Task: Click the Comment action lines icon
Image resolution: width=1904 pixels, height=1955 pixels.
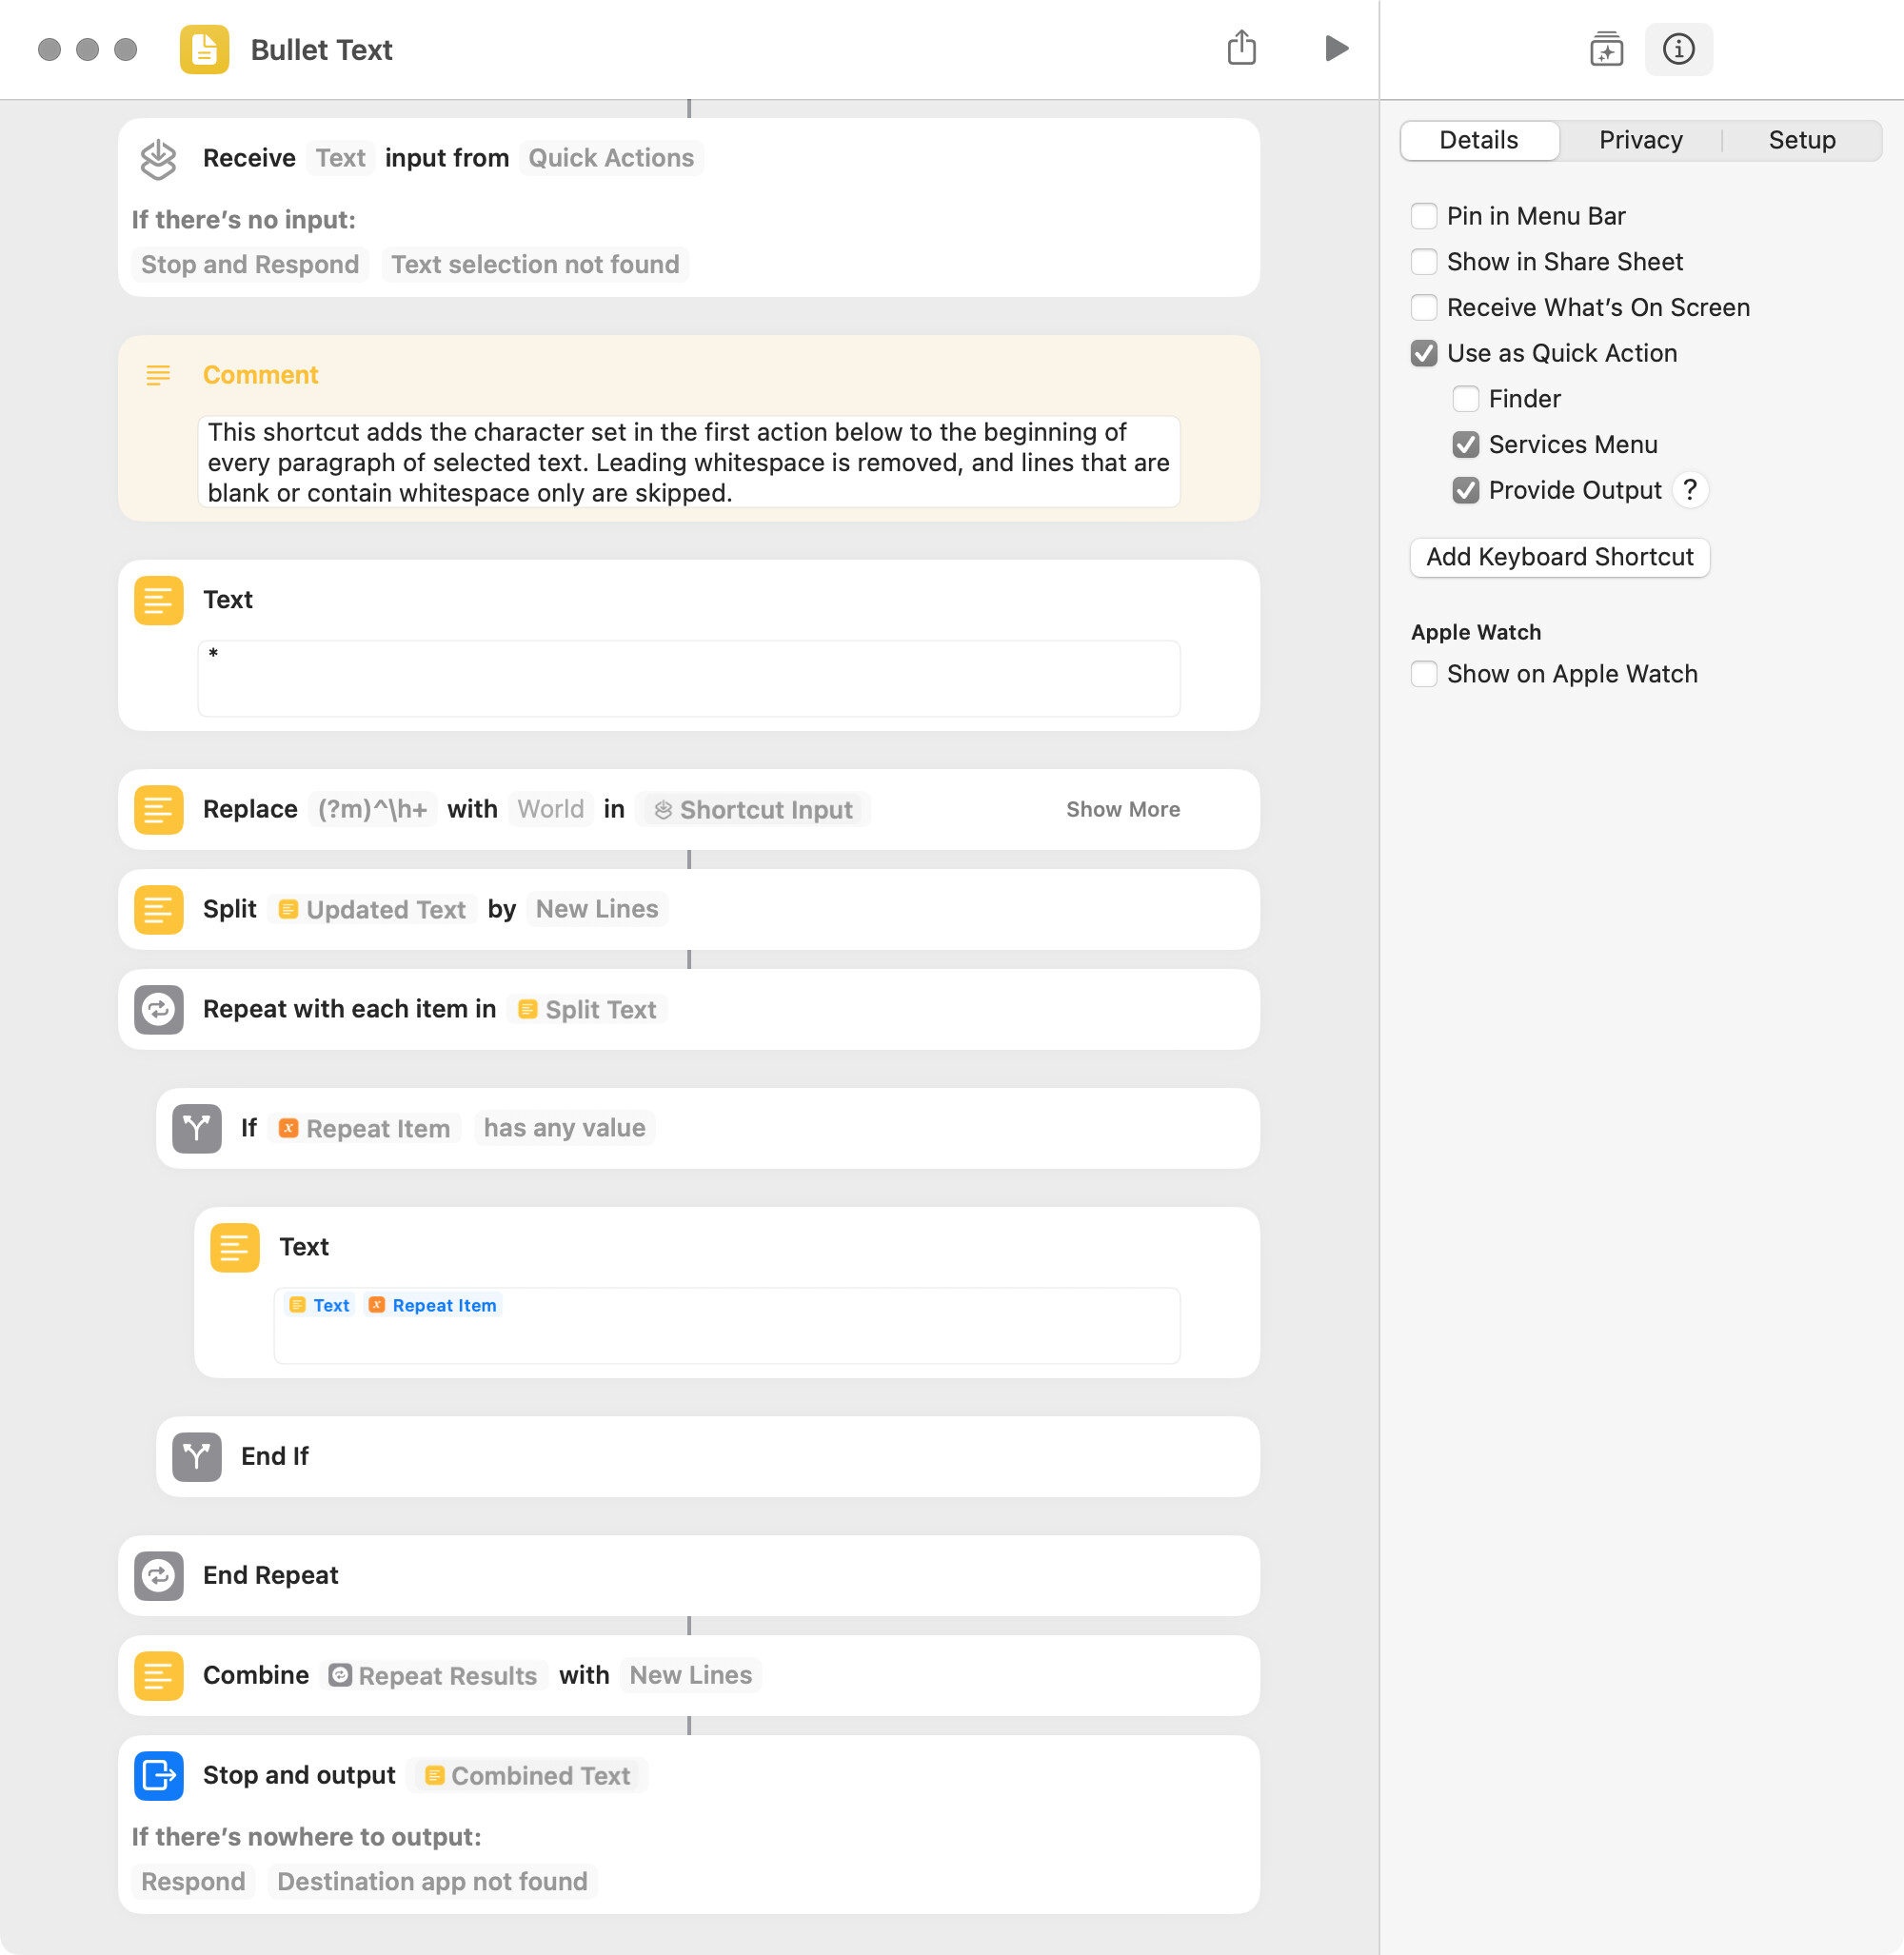Action: pyautogui.click(x=158, y=375)
